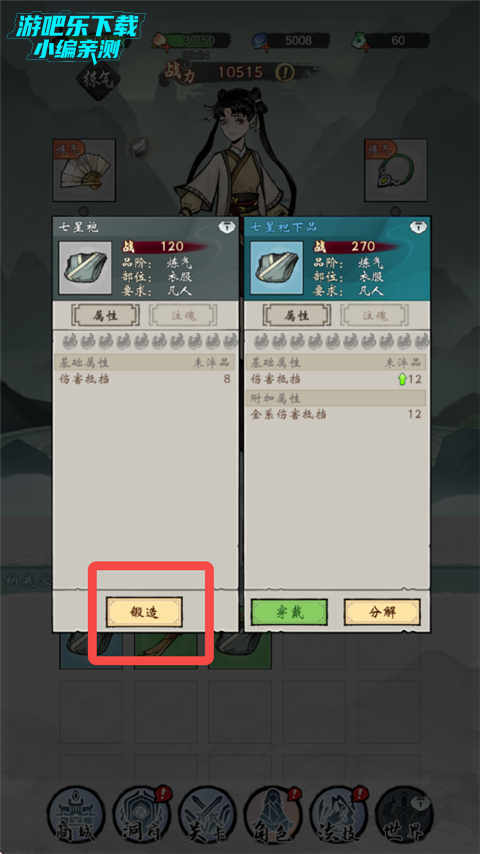480x854 pixels.
Task: Click the 锻造 forge button
Action: 144,612
